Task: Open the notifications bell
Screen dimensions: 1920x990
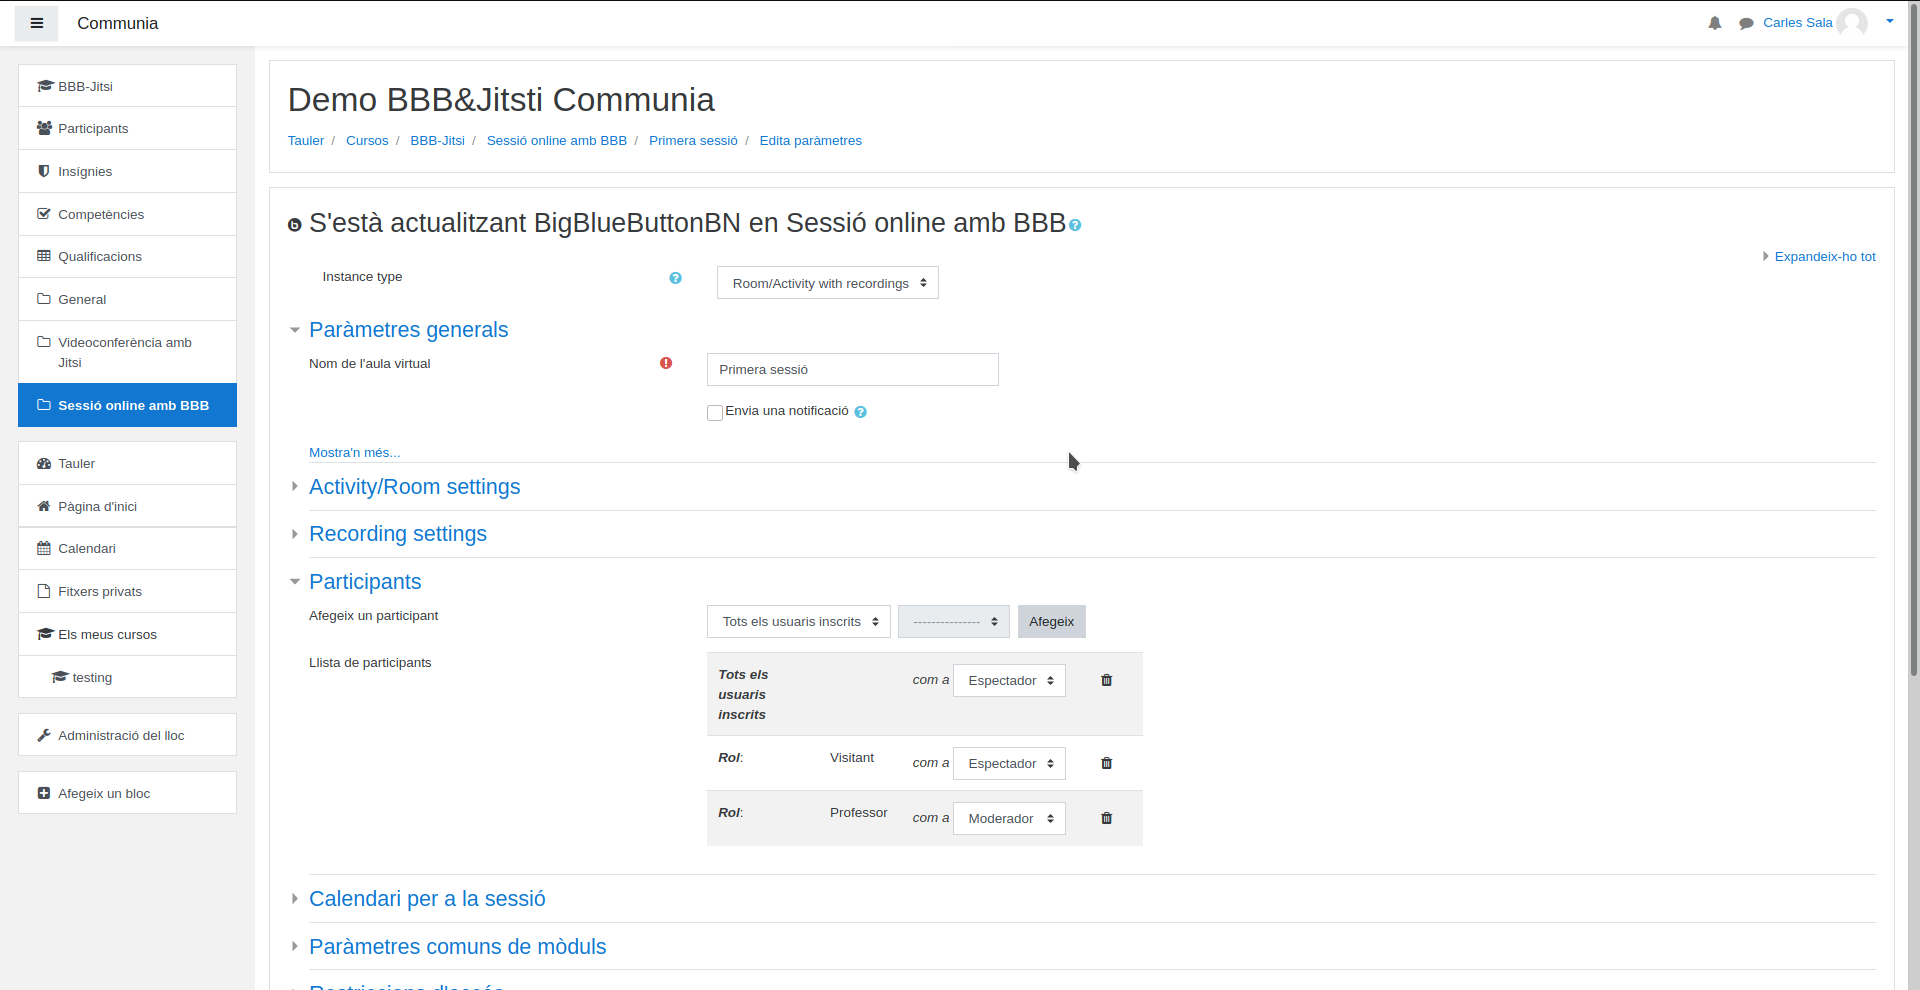Action: tap(1715, 23)
